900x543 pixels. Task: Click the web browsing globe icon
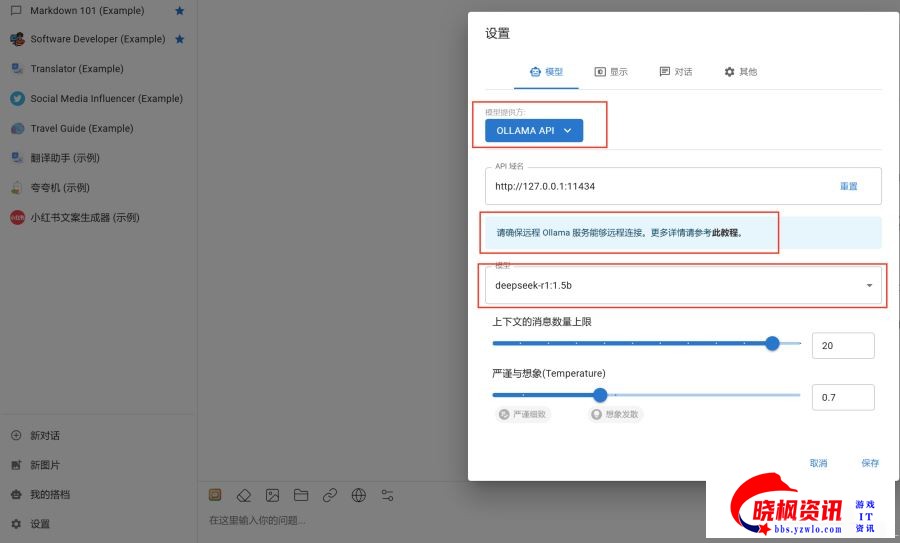[359, 495]
